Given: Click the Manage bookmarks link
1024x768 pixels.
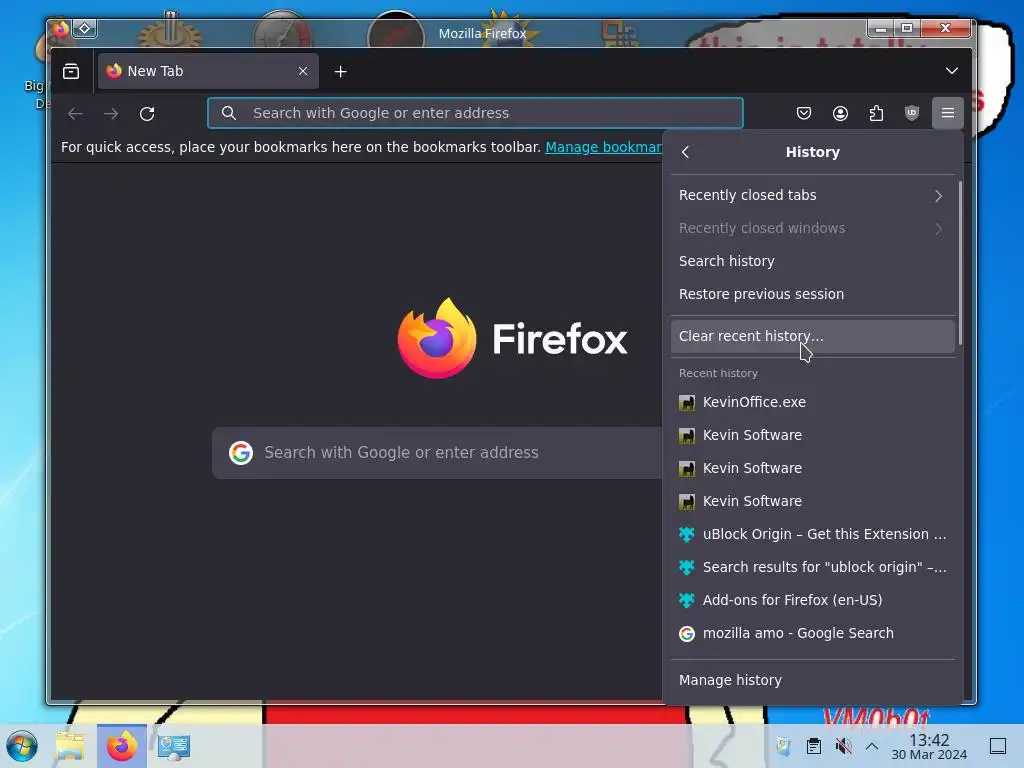Looking at the screenshot, I should point(603,147).
